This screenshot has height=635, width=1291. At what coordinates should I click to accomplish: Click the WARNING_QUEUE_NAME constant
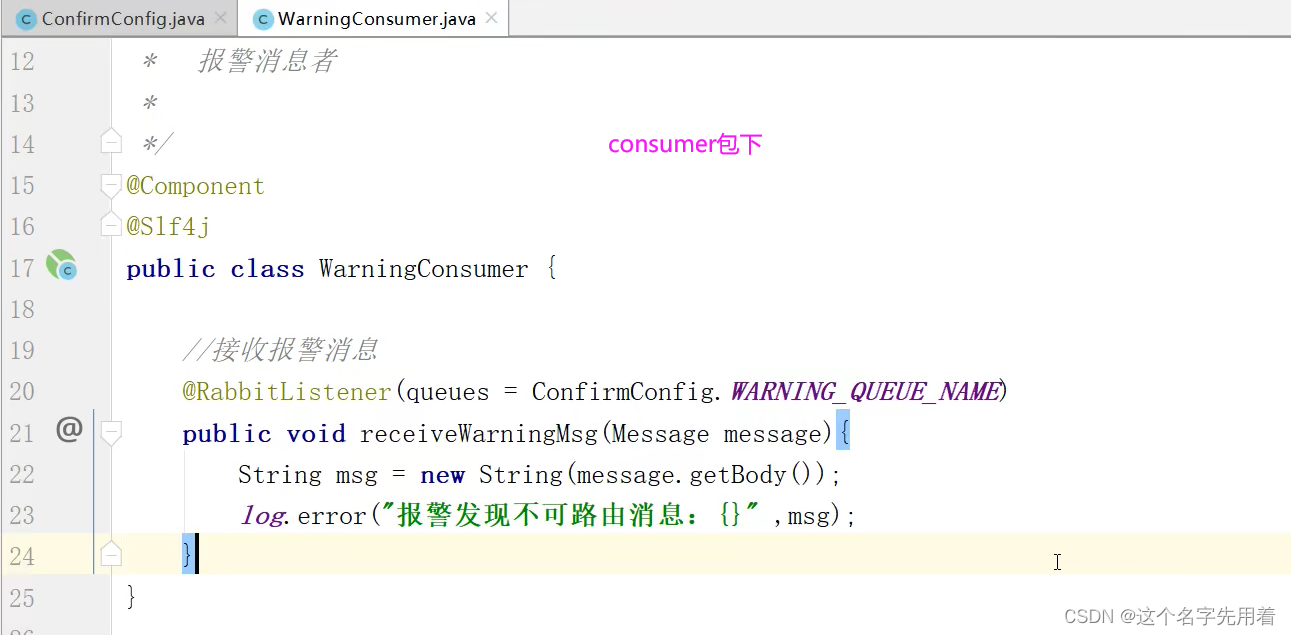point(864,392)
